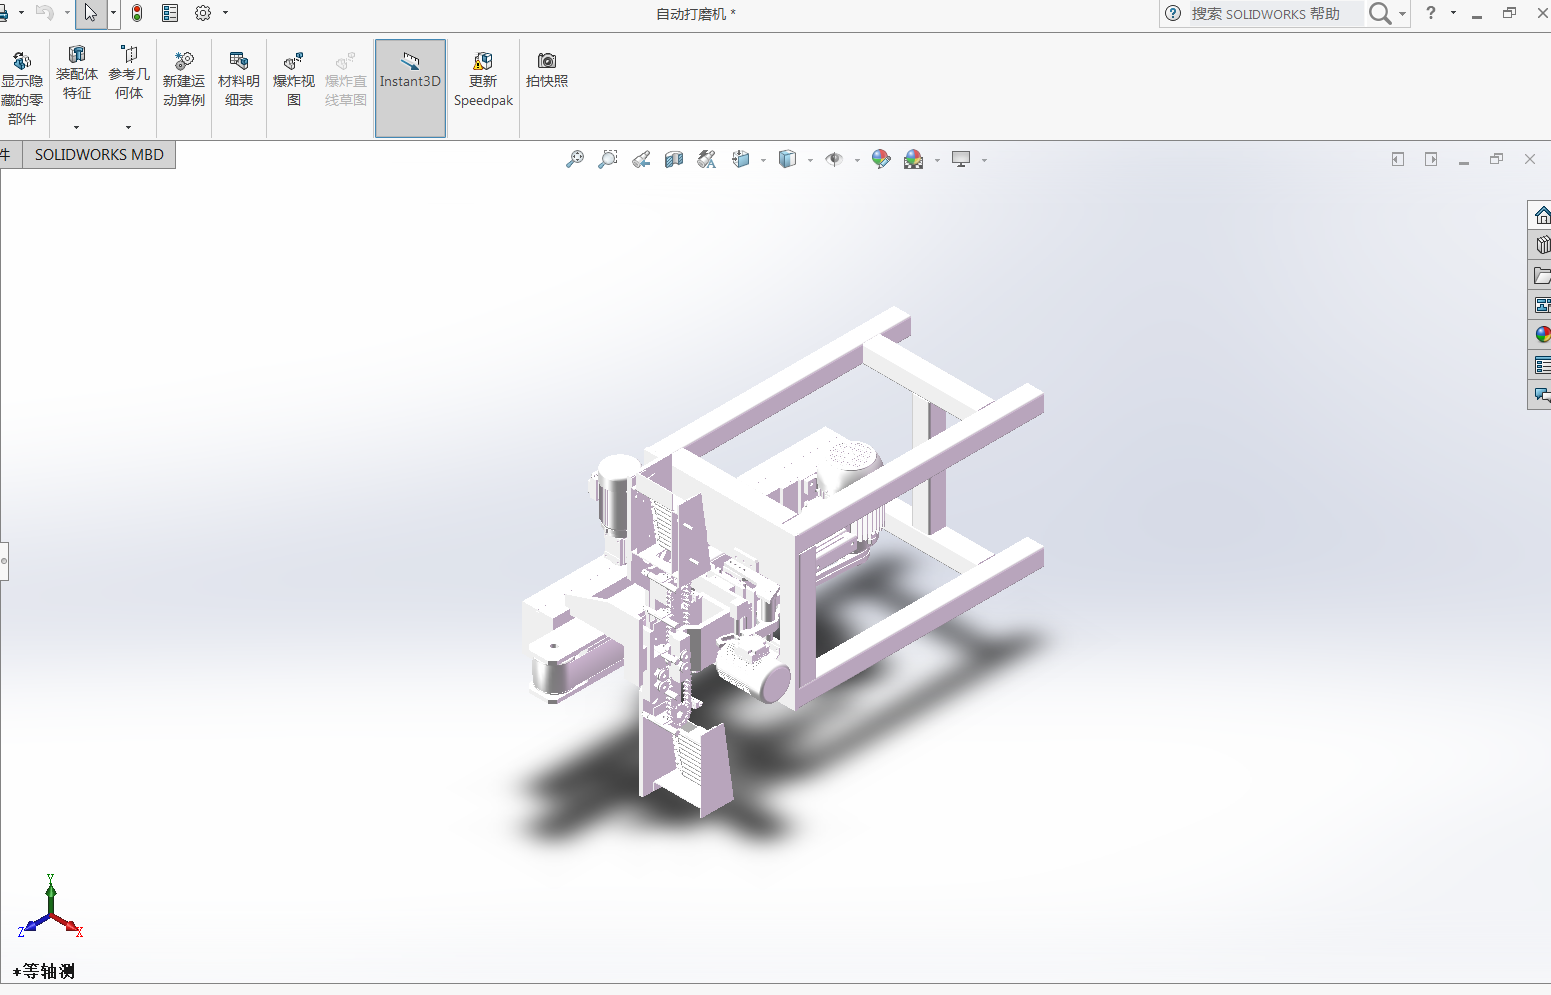Viewport: 1551px width, 995px height.
Task: Switch to the SOLIDWORKS MBD tab
Action: pyautogui.click(x=99, y=155)
